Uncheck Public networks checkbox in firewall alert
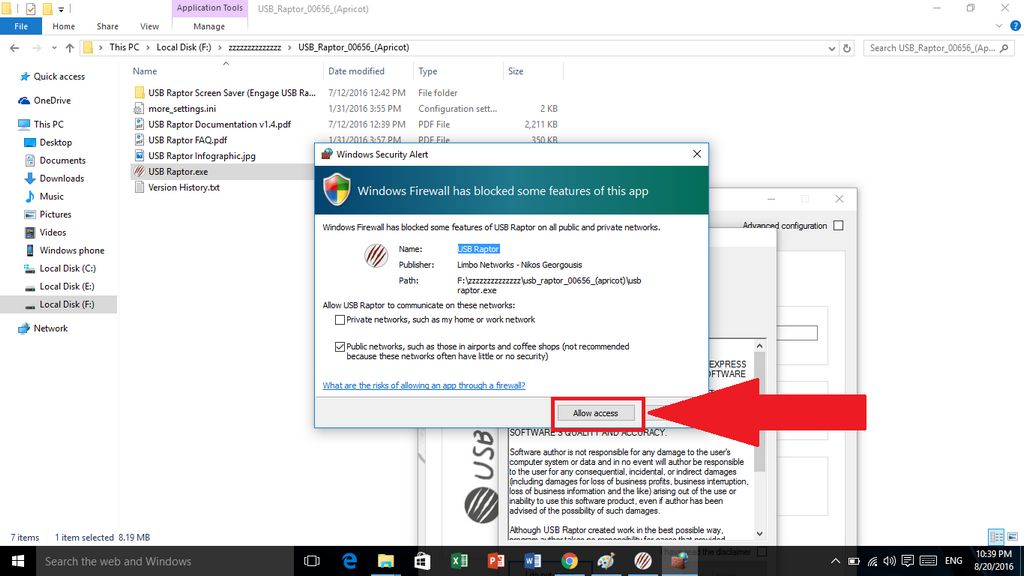The height and width of the screenshot is (576, 1024). coord(340,347)
